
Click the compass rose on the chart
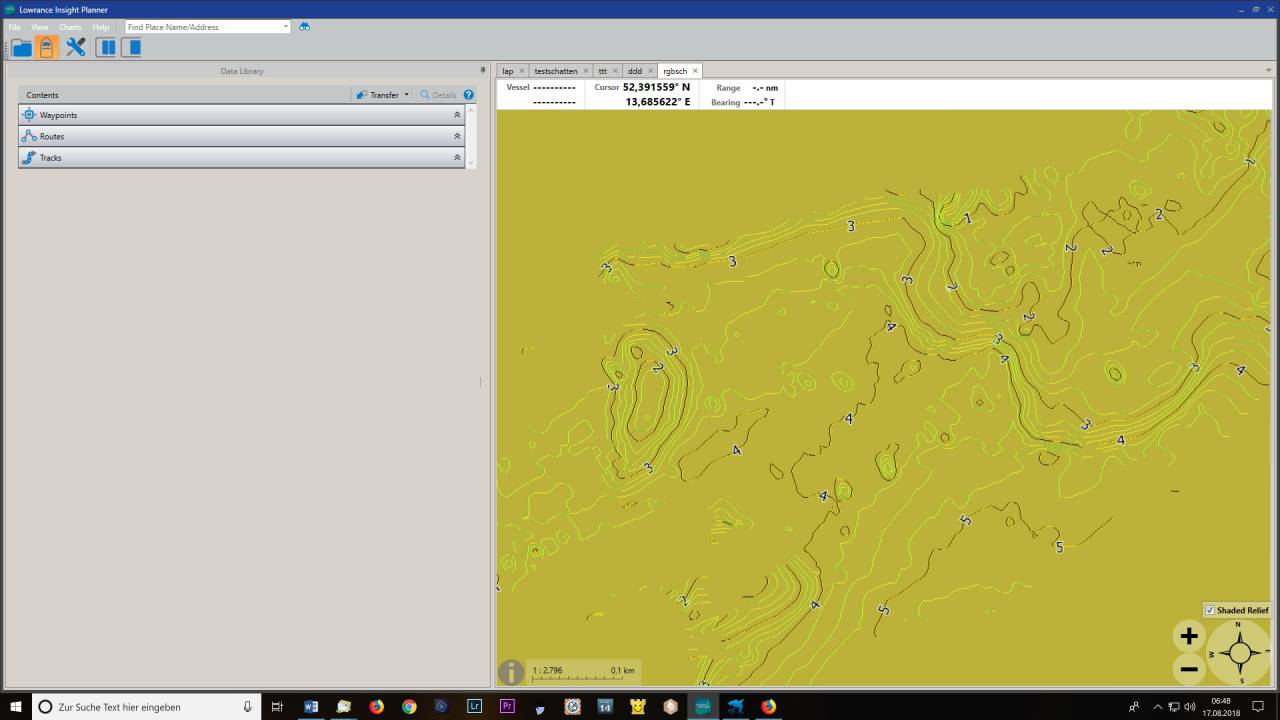click(x=1239, y=653)
